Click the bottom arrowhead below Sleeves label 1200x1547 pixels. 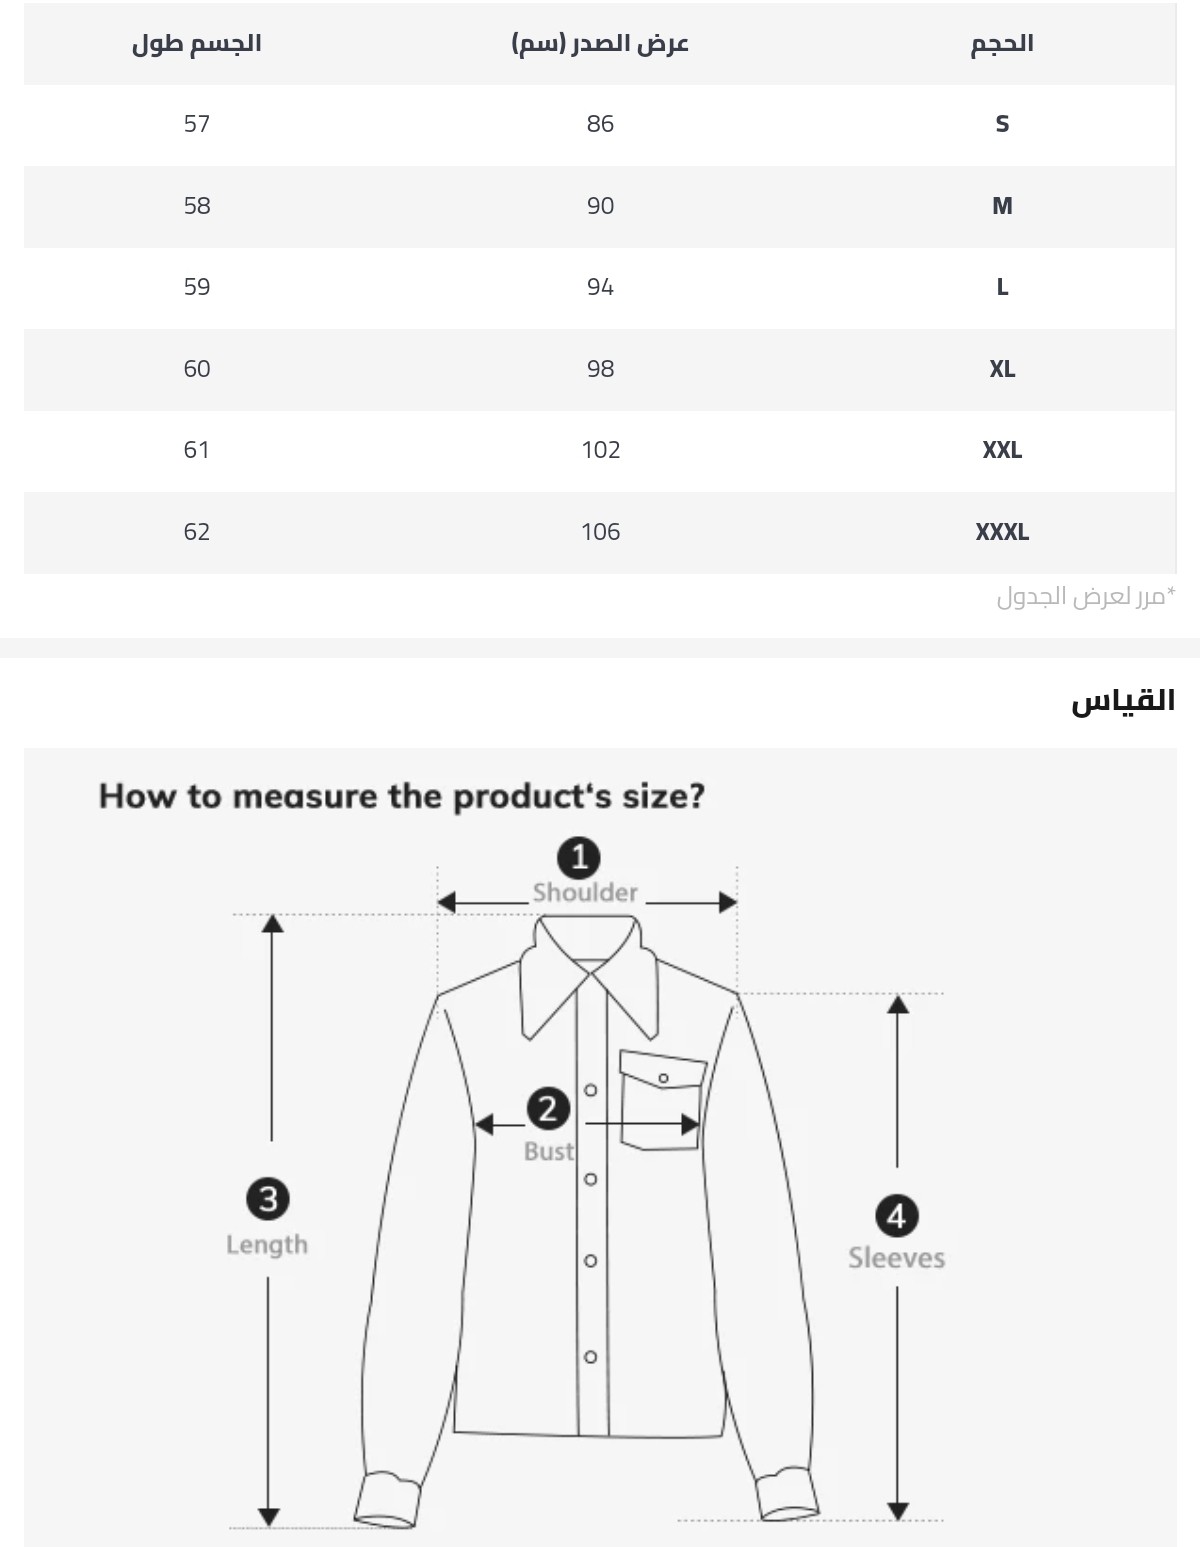pos(898,1510)
